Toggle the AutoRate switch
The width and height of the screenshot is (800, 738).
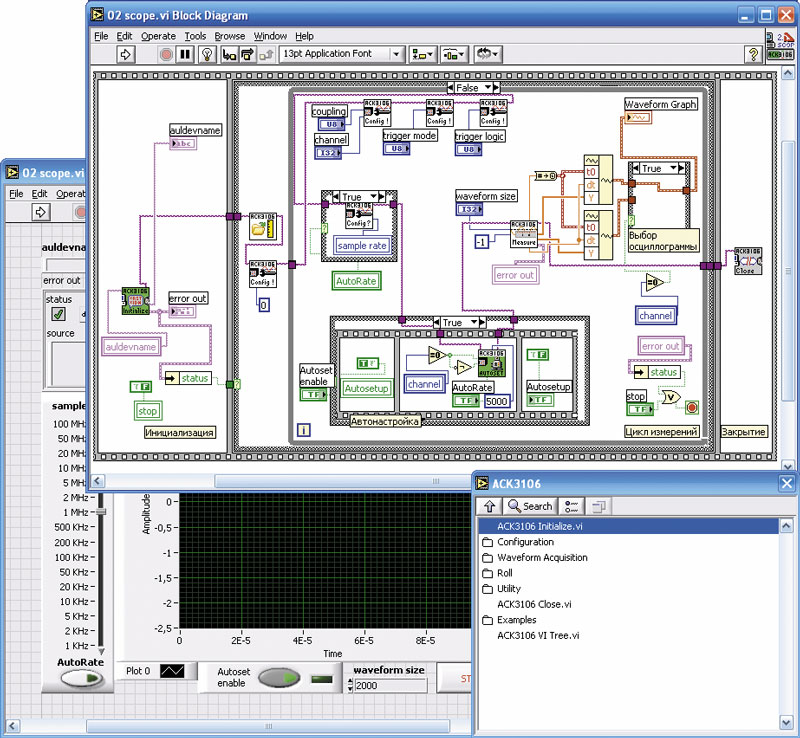[x=81, y=680]
